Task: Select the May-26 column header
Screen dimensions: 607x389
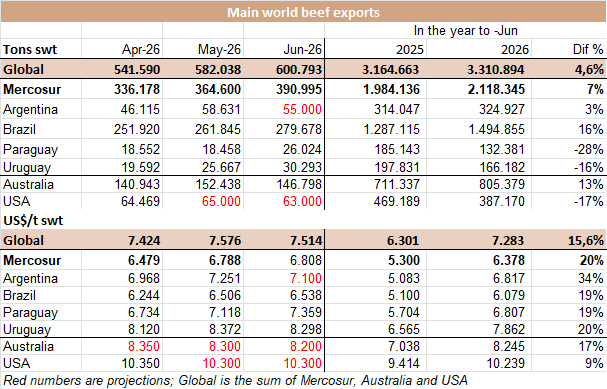Action: (x=219, y=50)
